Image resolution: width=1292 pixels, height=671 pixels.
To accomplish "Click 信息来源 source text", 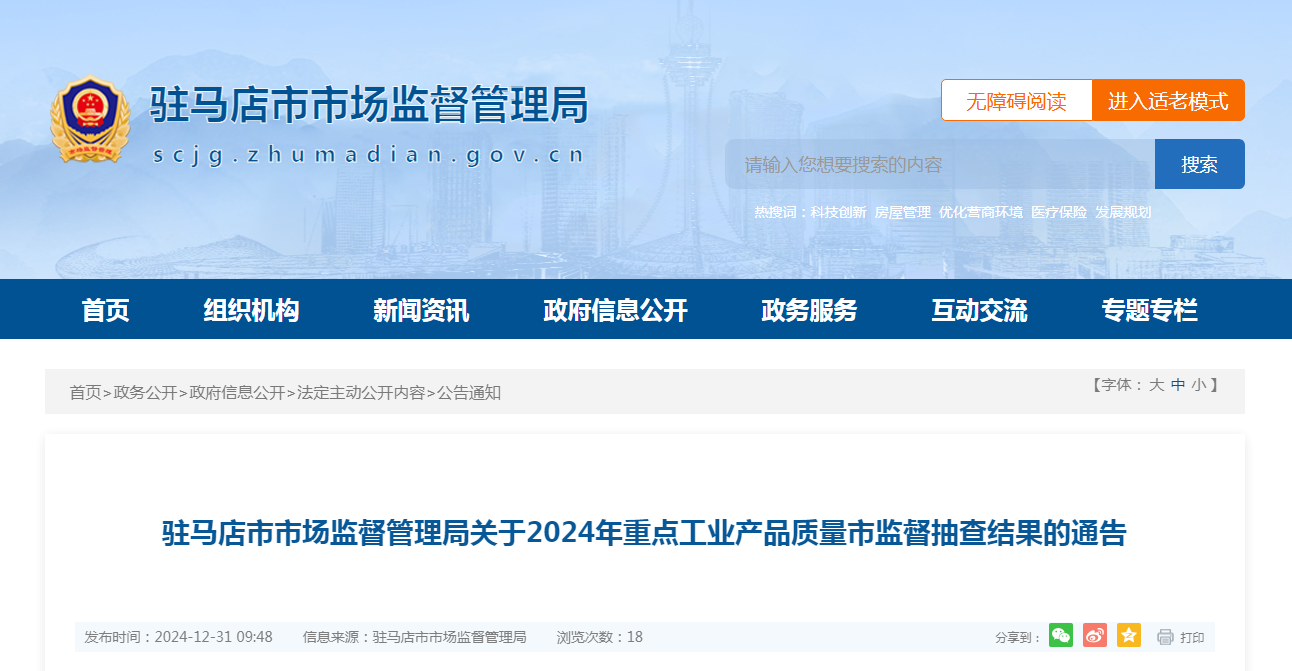I will click(414, 637).
